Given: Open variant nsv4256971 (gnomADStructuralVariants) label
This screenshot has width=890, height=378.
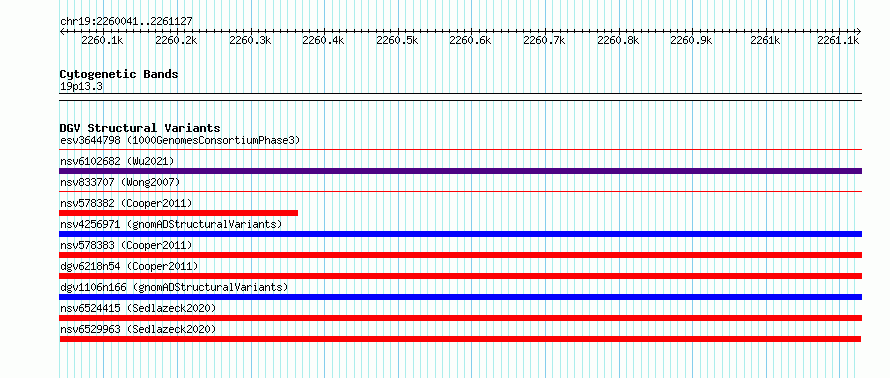Looking at the screenshot, I should [171, 224].
